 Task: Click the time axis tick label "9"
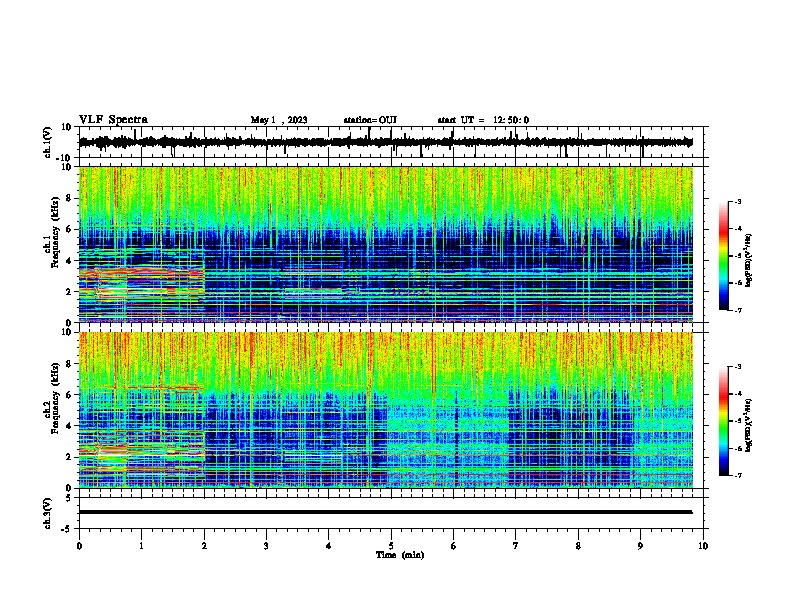[640, 546]
